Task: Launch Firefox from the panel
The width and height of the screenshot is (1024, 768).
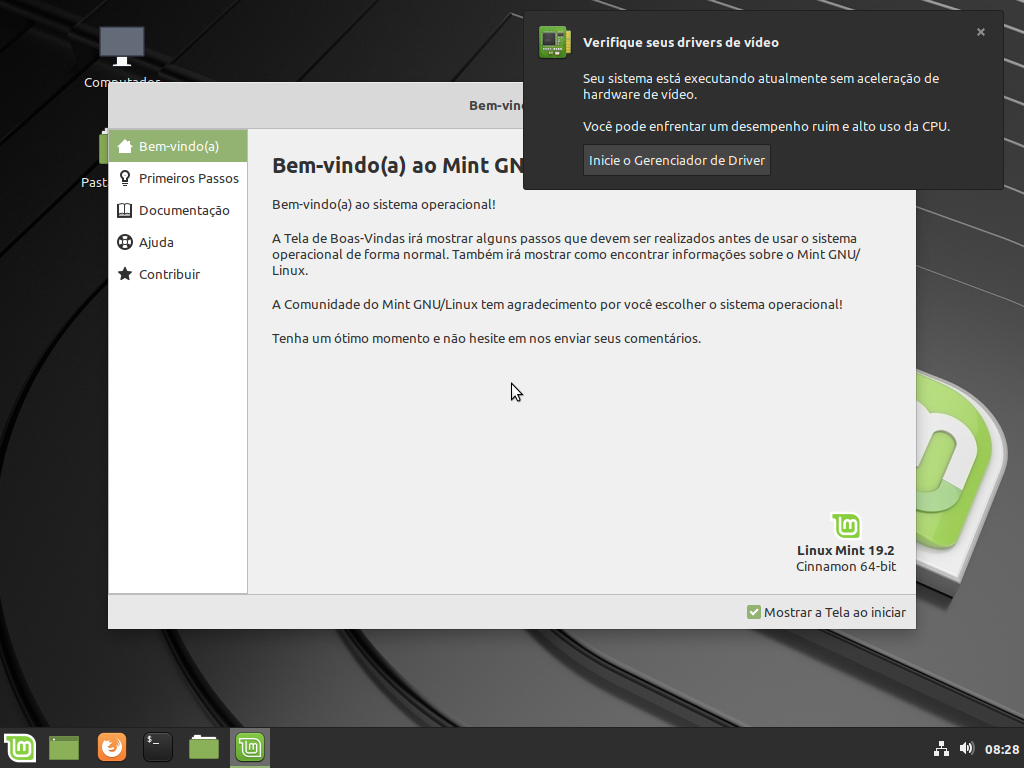Action: tap(112, 747)
